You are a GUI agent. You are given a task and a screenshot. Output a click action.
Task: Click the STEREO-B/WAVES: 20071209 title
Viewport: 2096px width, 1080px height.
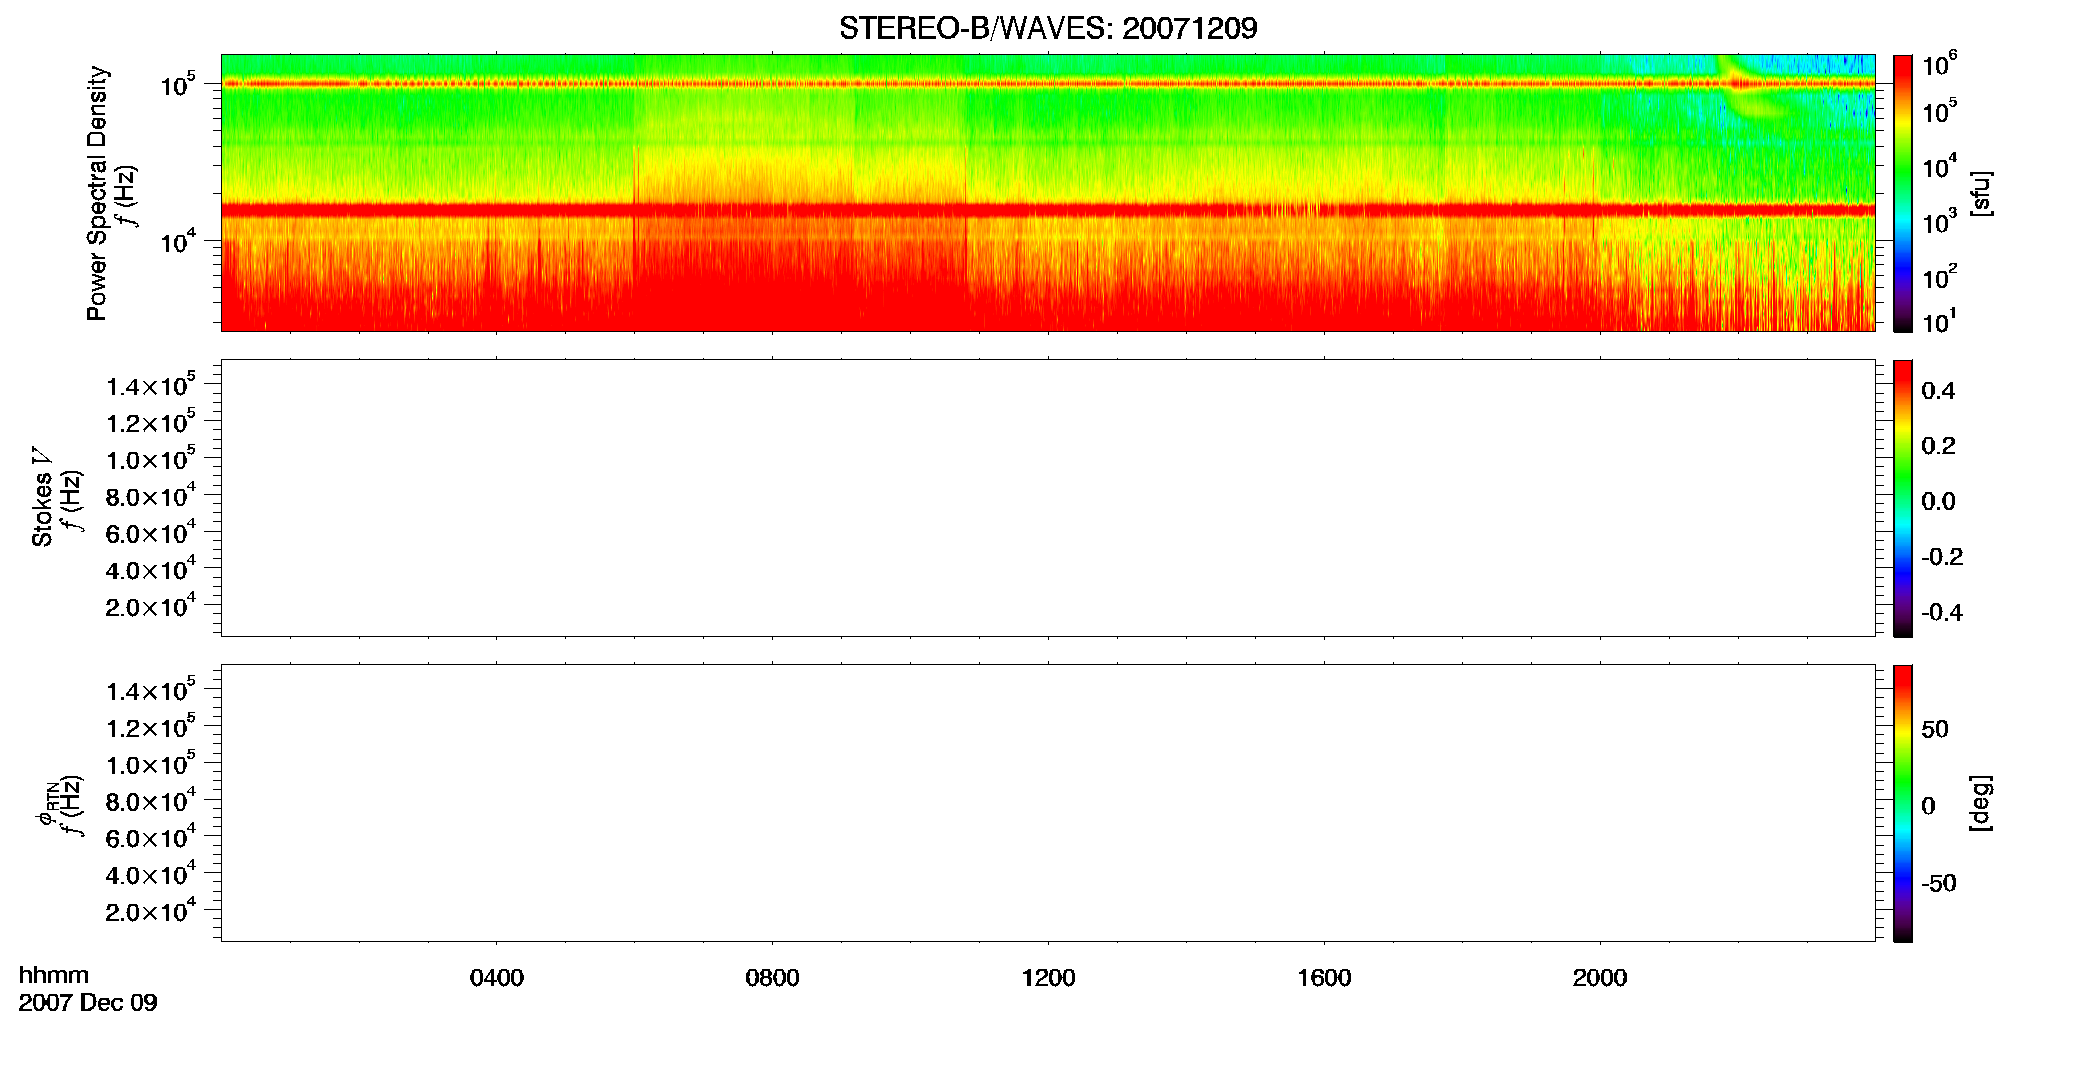point(1048,28)
